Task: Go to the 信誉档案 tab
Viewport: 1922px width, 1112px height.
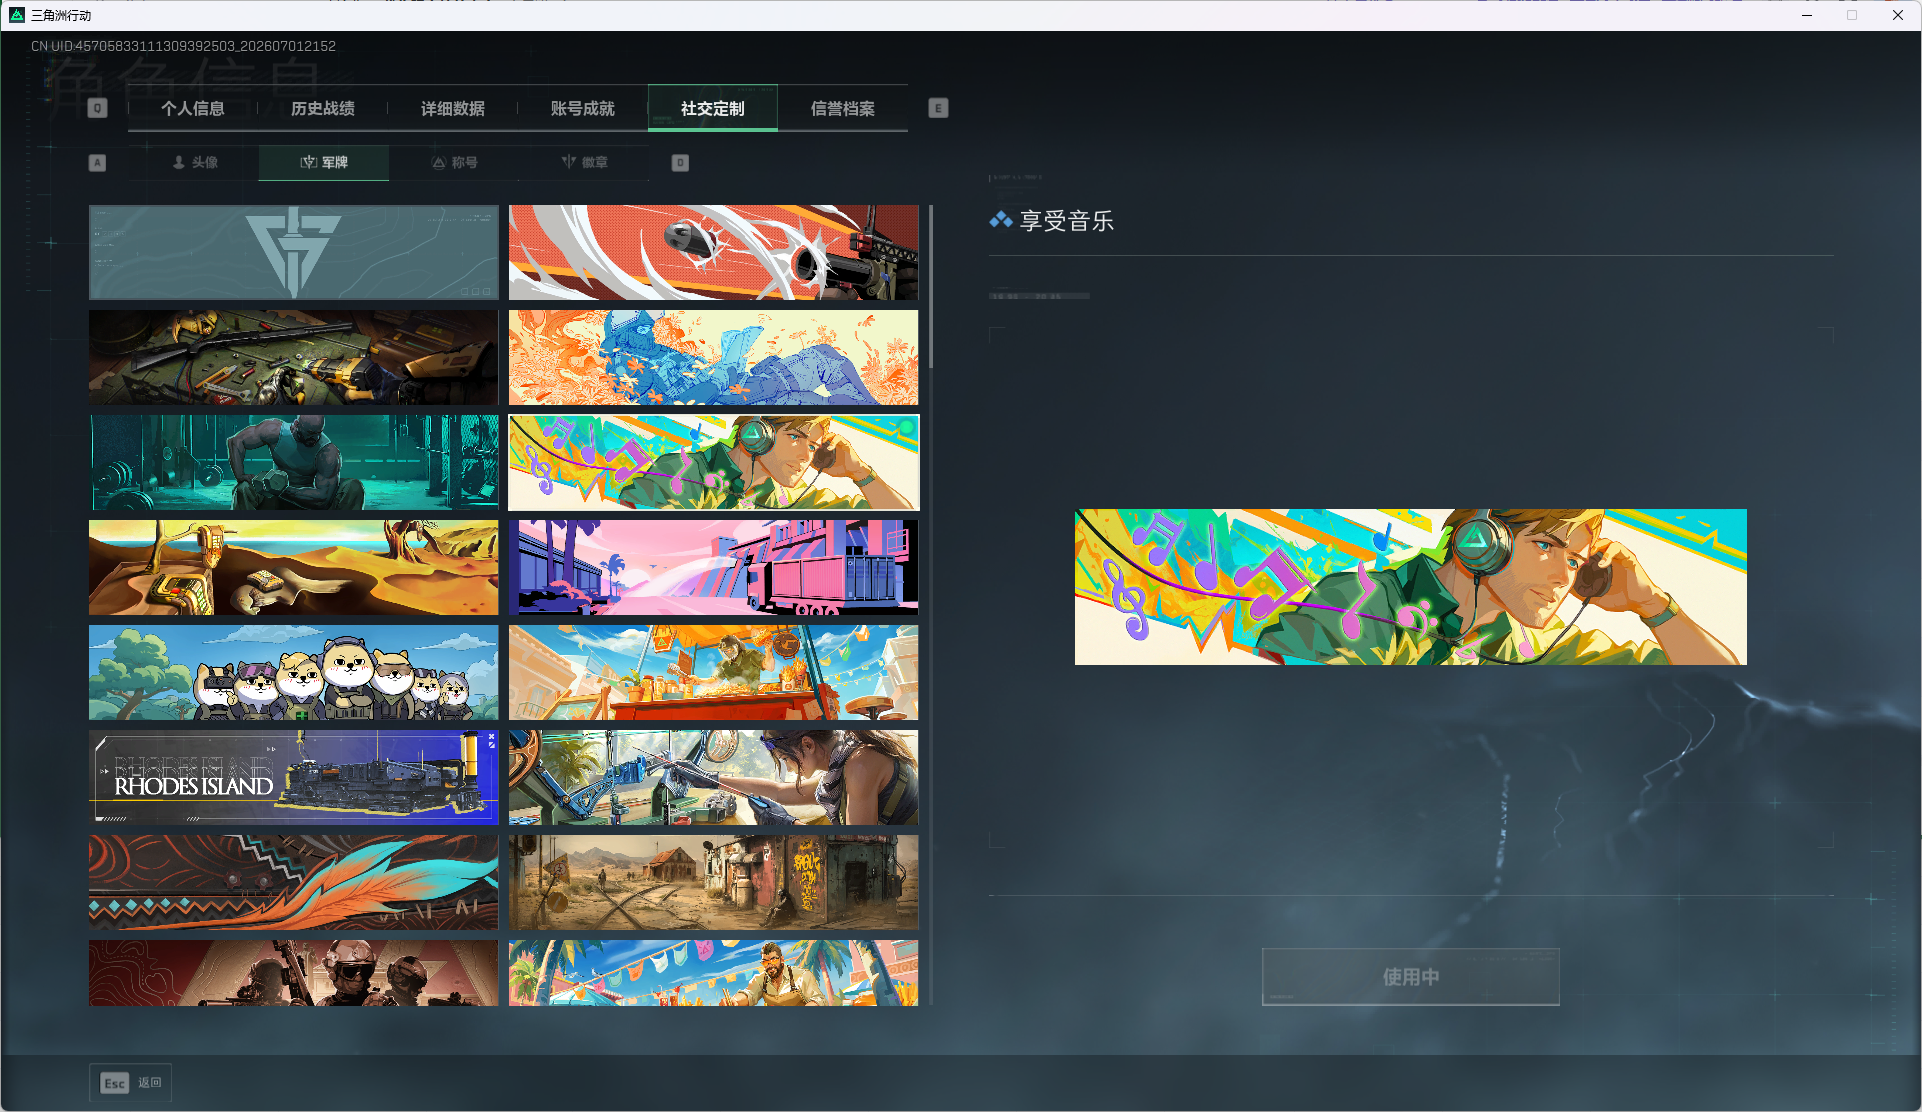Action: (x=843, y=108)
